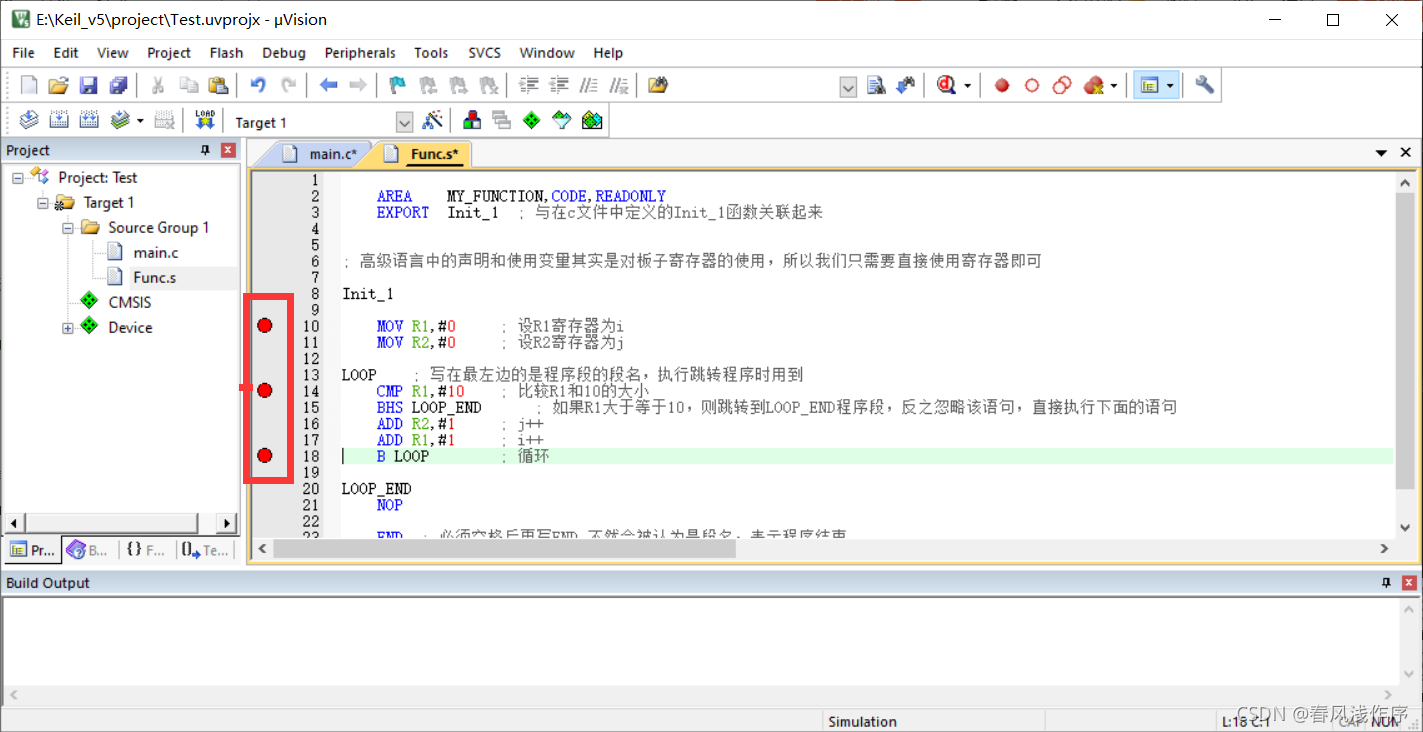Viewport: 1423px width, 732px height.
Task: Expand the Device tree node
Action: (x=68, y=328)
